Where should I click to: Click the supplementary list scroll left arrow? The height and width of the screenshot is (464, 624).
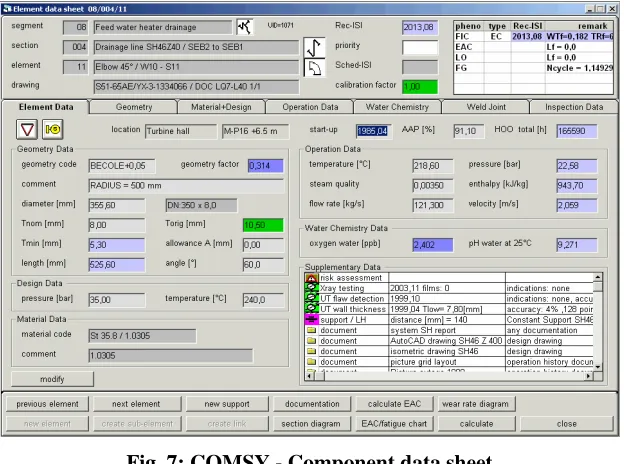pyautogui.click(x=310, y=375)
